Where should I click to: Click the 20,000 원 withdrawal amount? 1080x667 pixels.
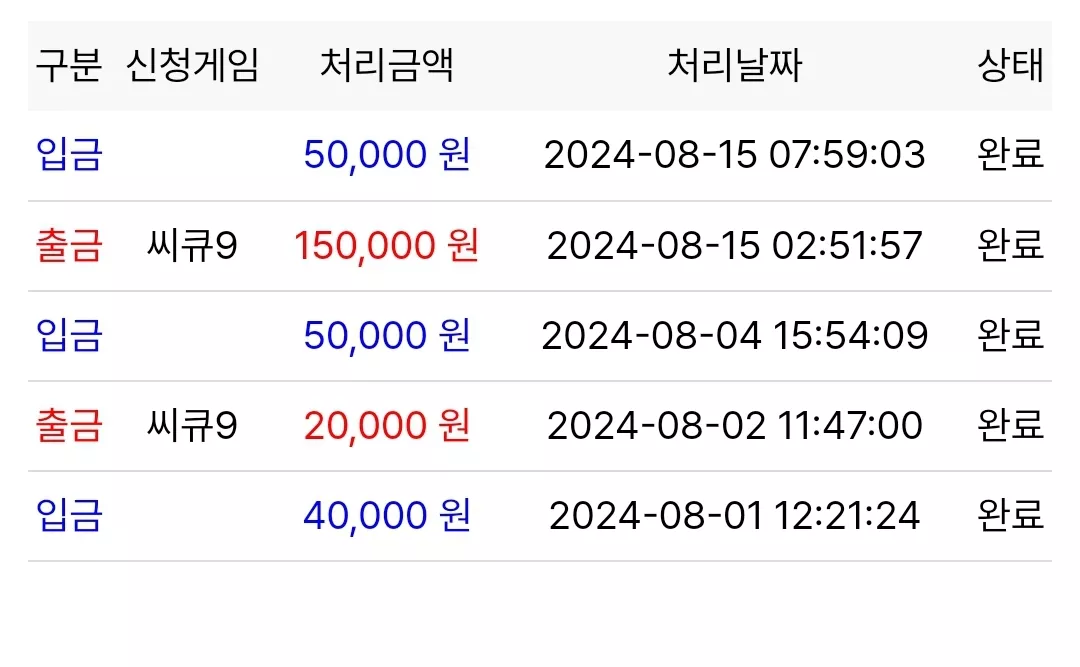pyautogui.click(x=386, y=425)
